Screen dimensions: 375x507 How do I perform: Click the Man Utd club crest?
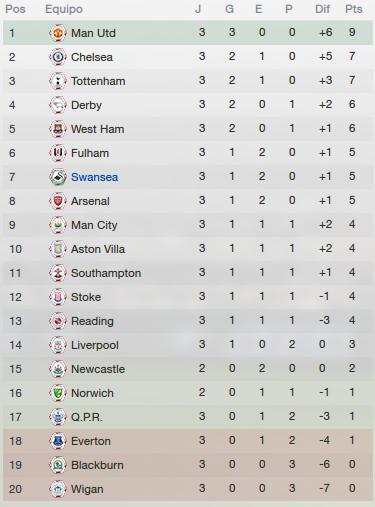[x=58, y=33]
